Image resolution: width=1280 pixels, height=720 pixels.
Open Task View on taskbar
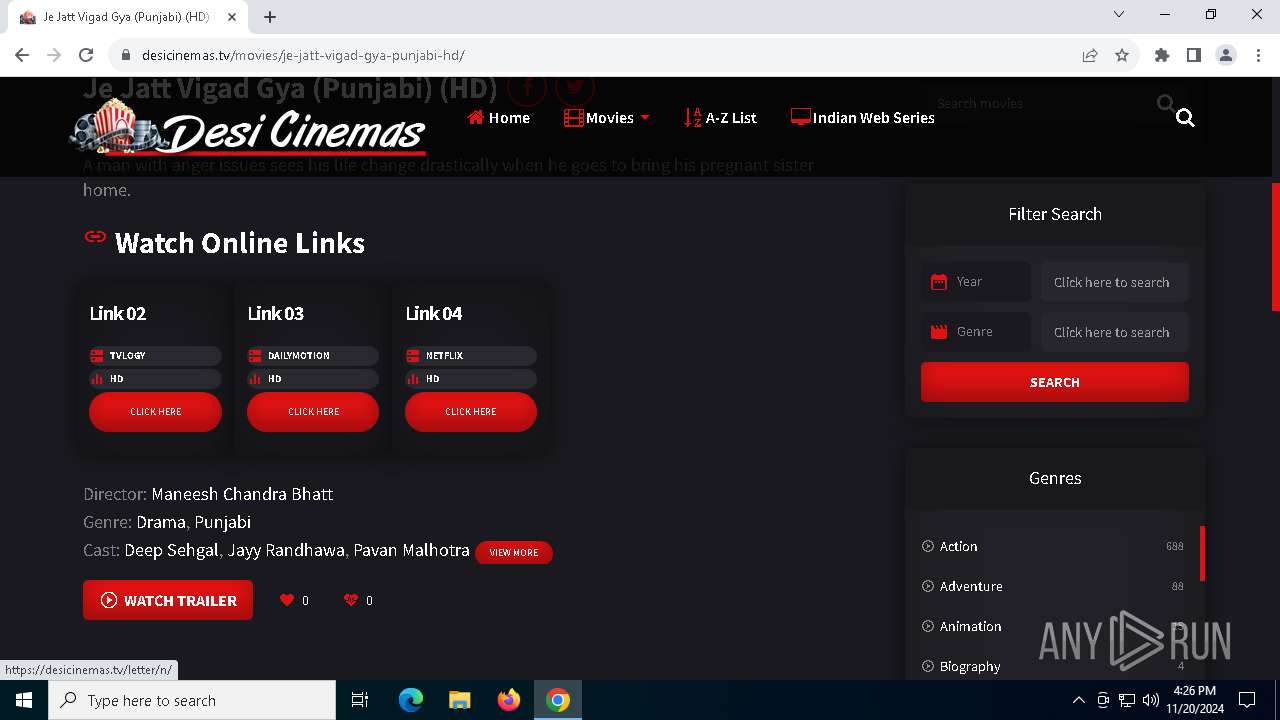coord(360,700)
